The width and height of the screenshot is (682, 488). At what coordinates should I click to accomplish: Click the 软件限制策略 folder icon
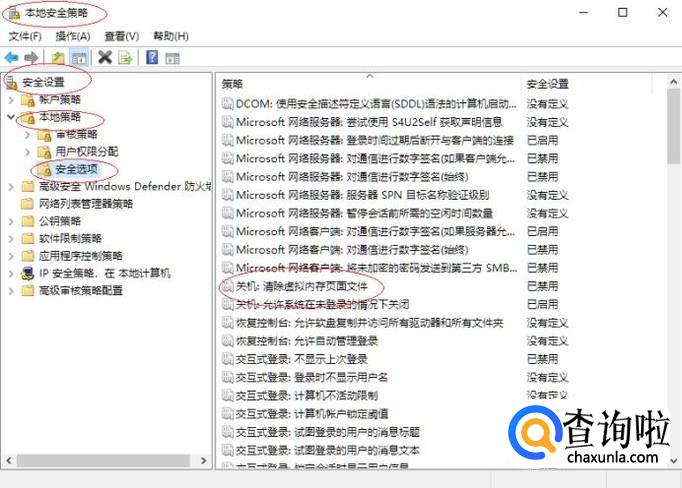(x=28, y=239)
